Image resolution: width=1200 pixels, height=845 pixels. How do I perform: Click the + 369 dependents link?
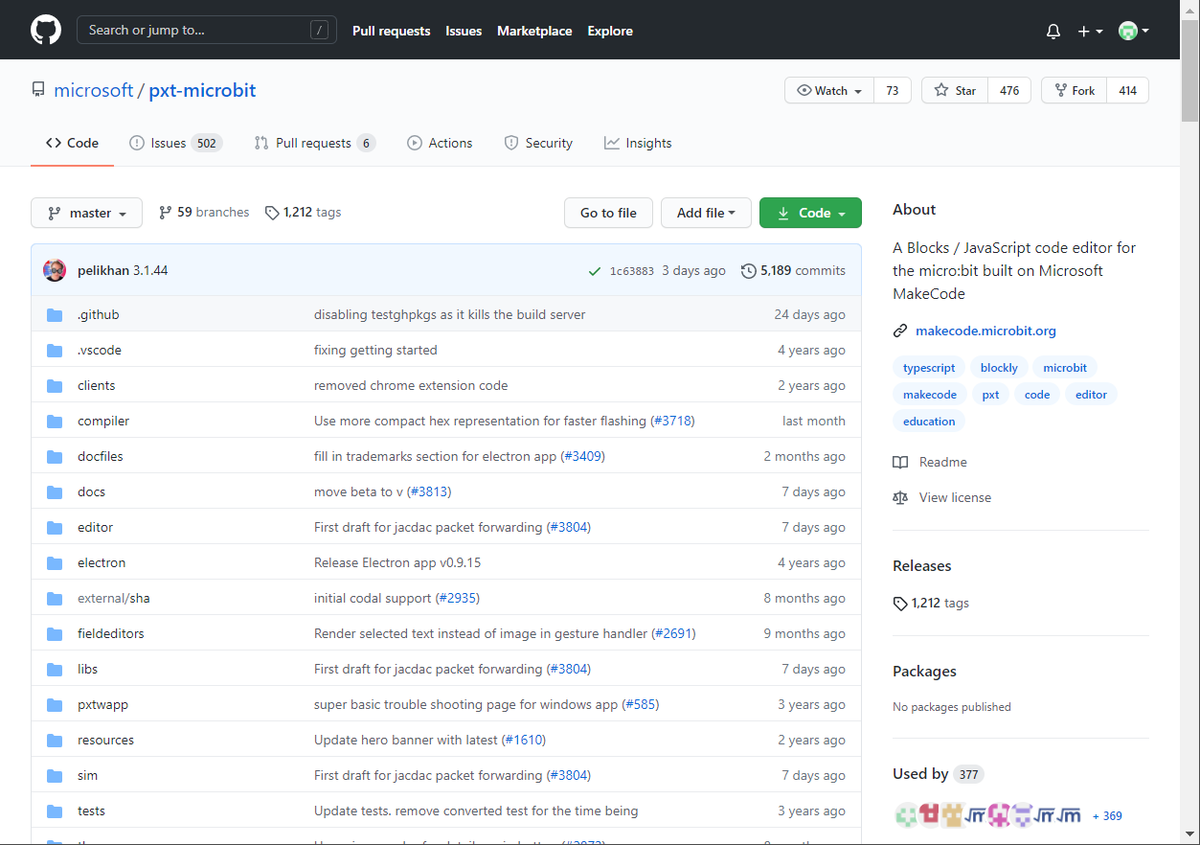(x=1107, y=816)
